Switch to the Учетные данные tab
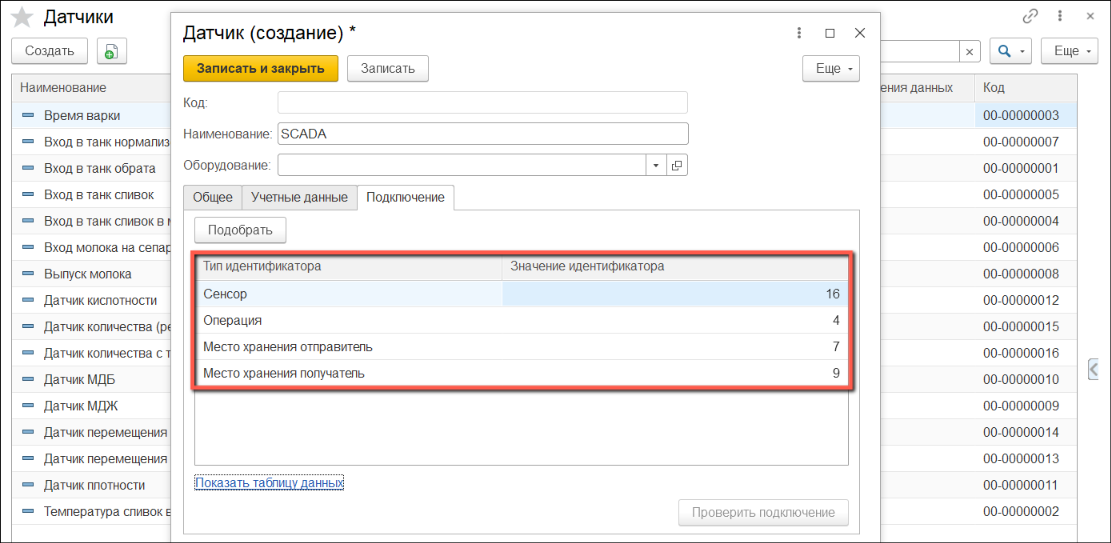Screen dimensions: 1111x543 tap(299, 197)
